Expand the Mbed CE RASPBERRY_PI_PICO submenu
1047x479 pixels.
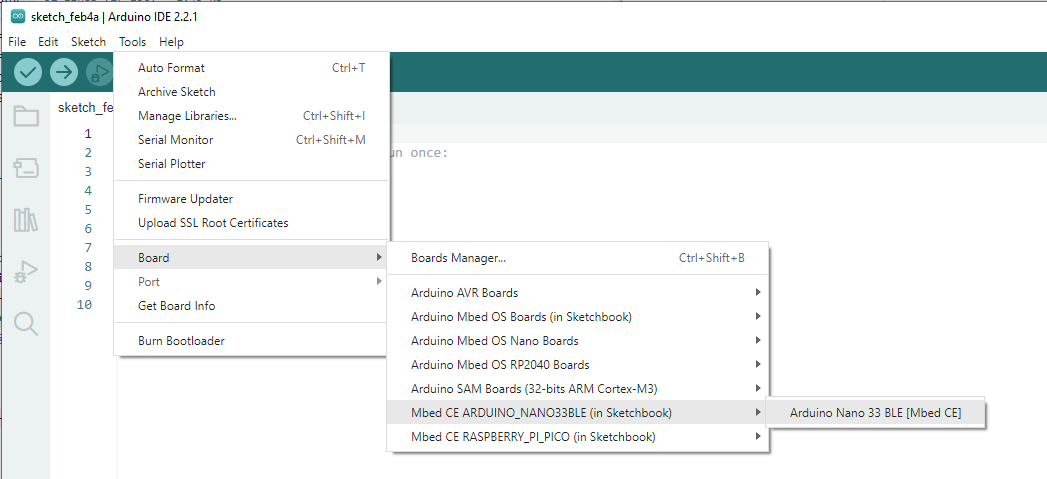pyautogui.click(x=578, y=437)
